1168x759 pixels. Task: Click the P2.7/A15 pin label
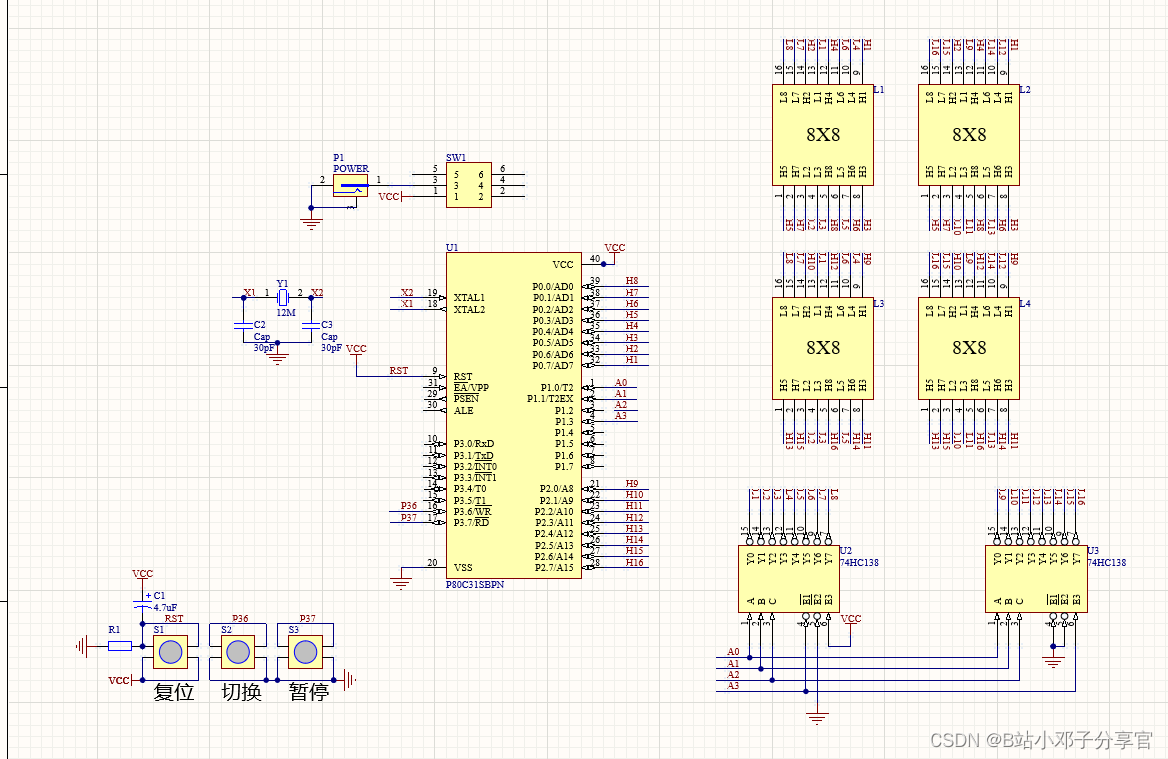(554, 568)
